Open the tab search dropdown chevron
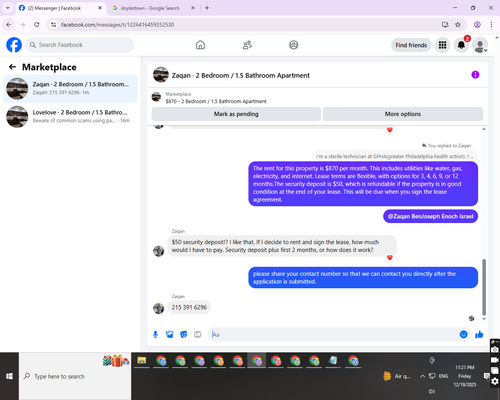 pyautogui.click(x=8, y=8)
